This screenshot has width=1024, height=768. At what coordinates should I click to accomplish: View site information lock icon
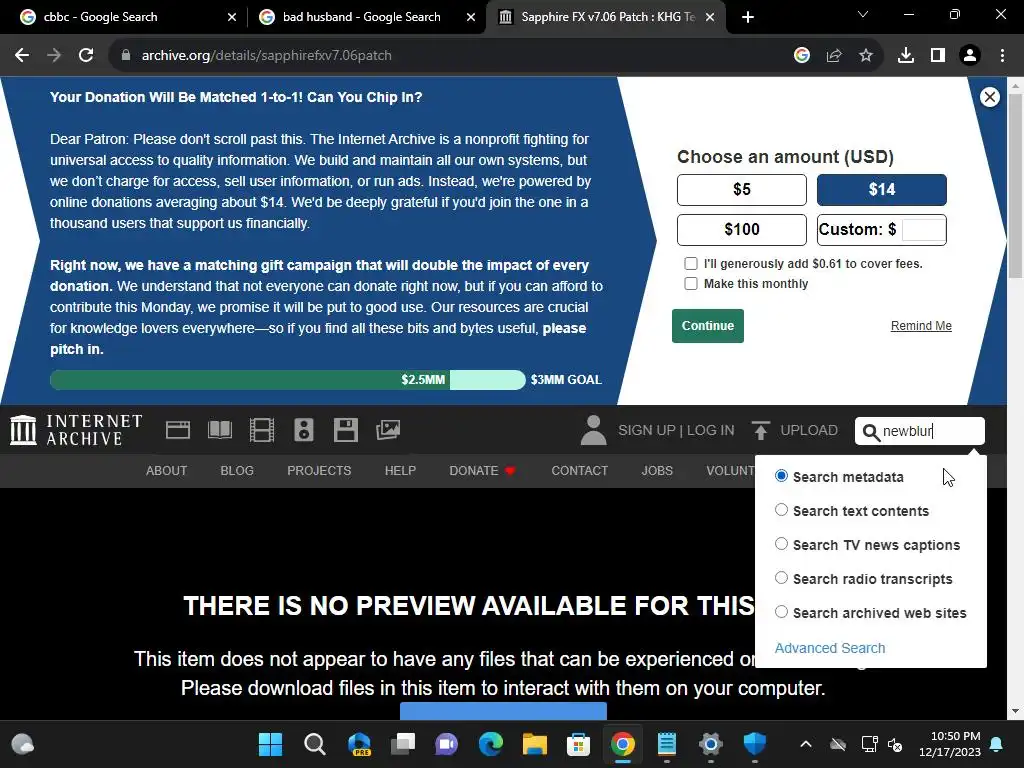(126, 56)
